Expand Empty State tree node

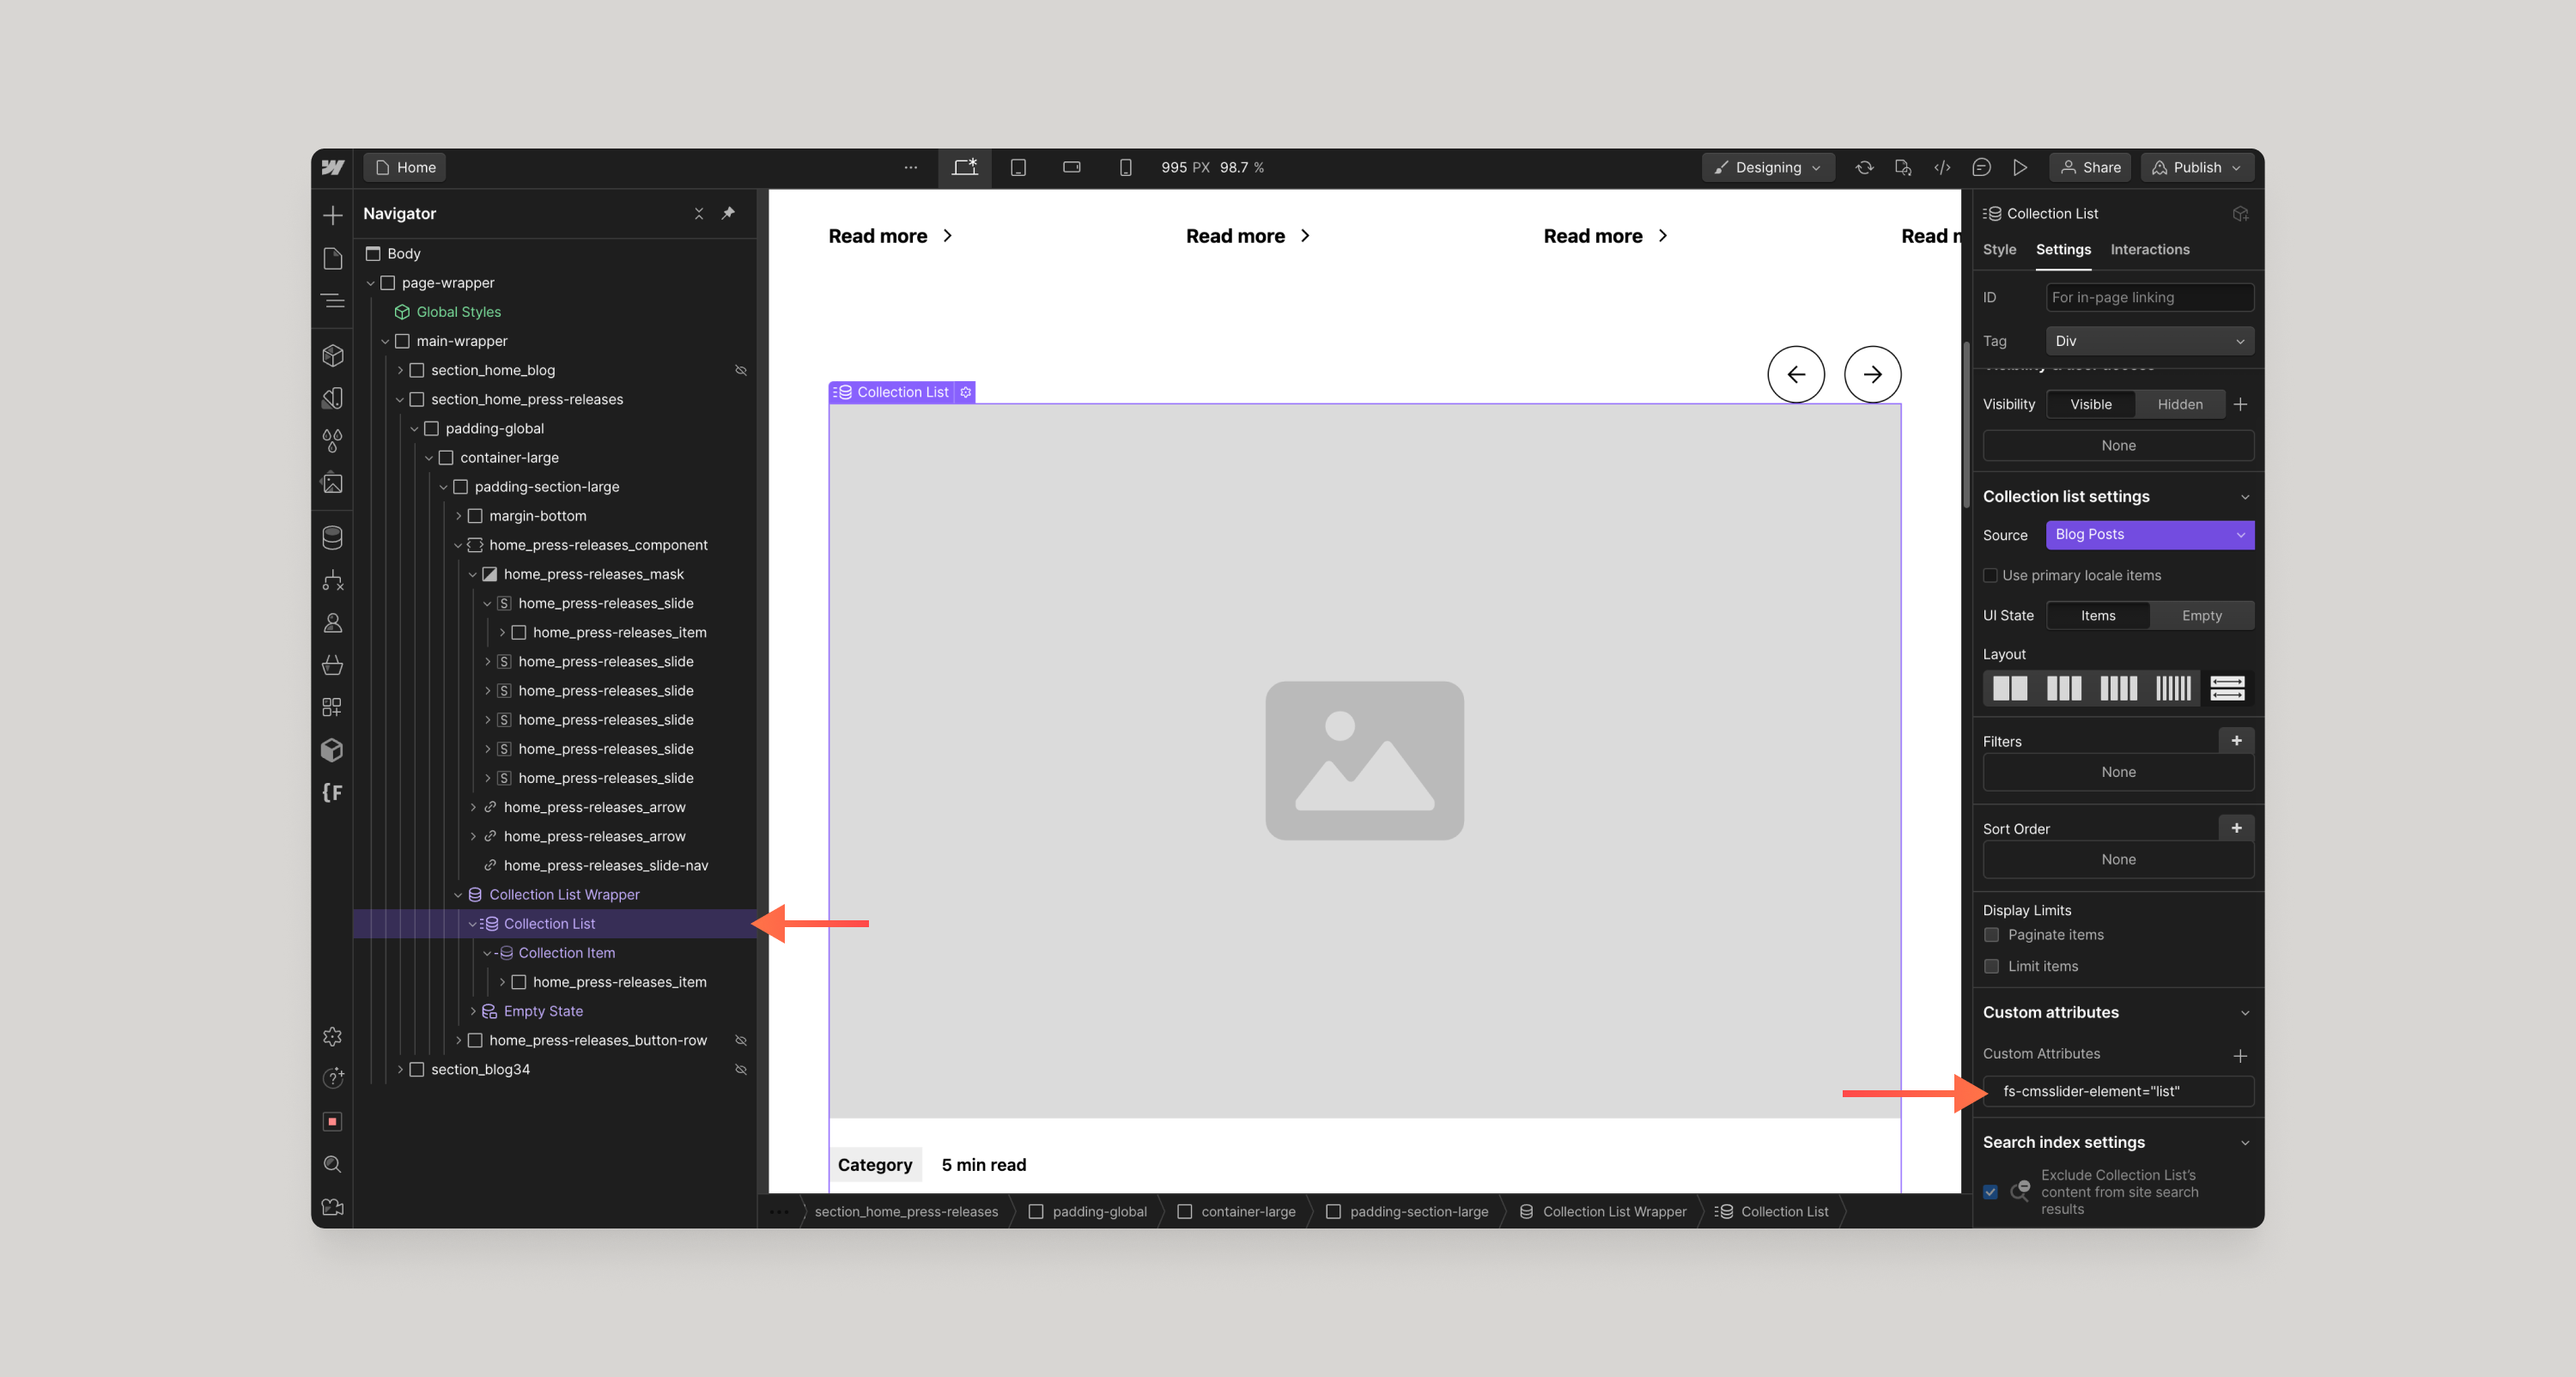click(x=473, y=1011)
